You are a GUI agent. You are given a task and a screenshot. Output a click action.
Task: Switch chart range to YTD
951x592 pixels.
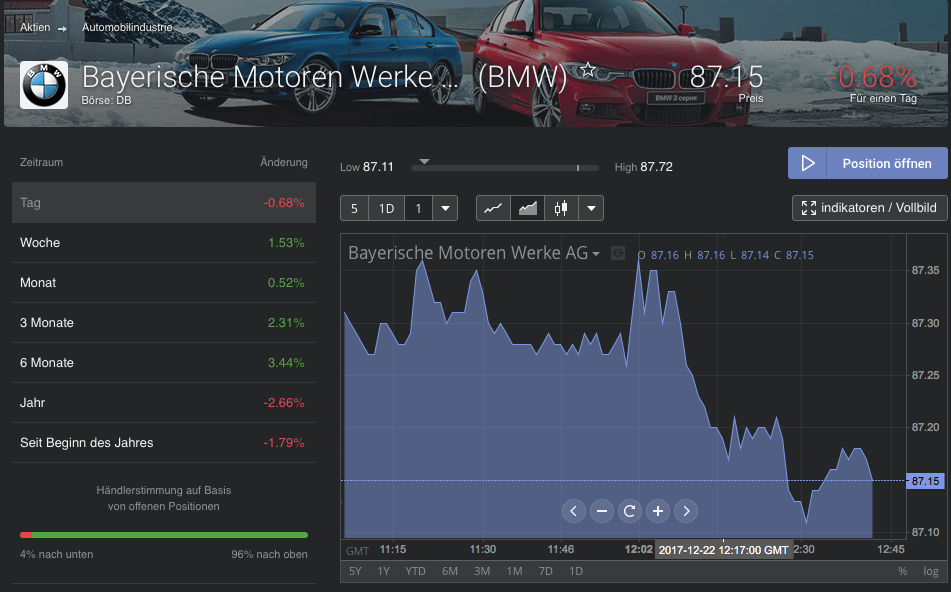point(415,571)
